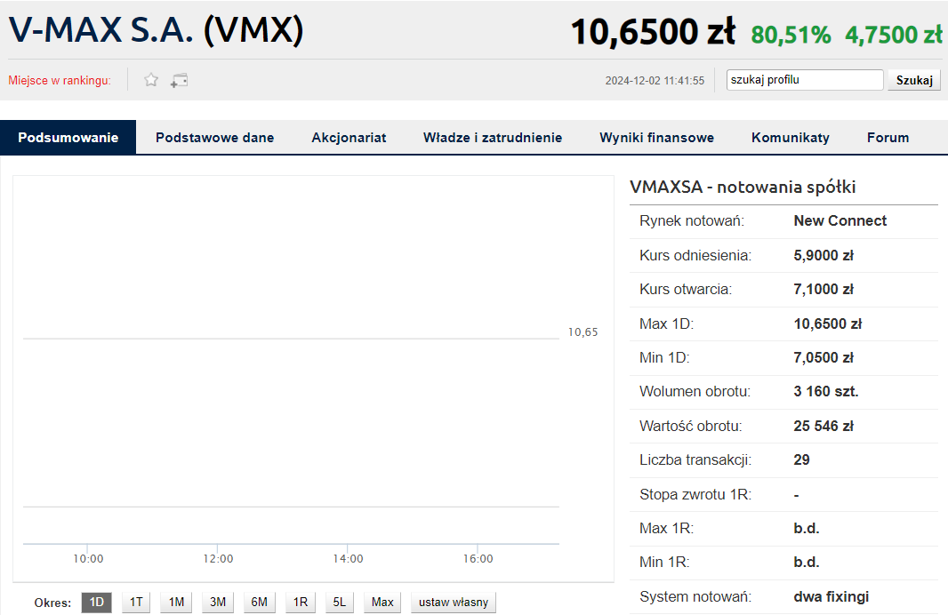The width and height of the screenshot is (948, 615).
Task: Click the V-MAX S.A. (VMX) title
Action: [x=156, y=30]
